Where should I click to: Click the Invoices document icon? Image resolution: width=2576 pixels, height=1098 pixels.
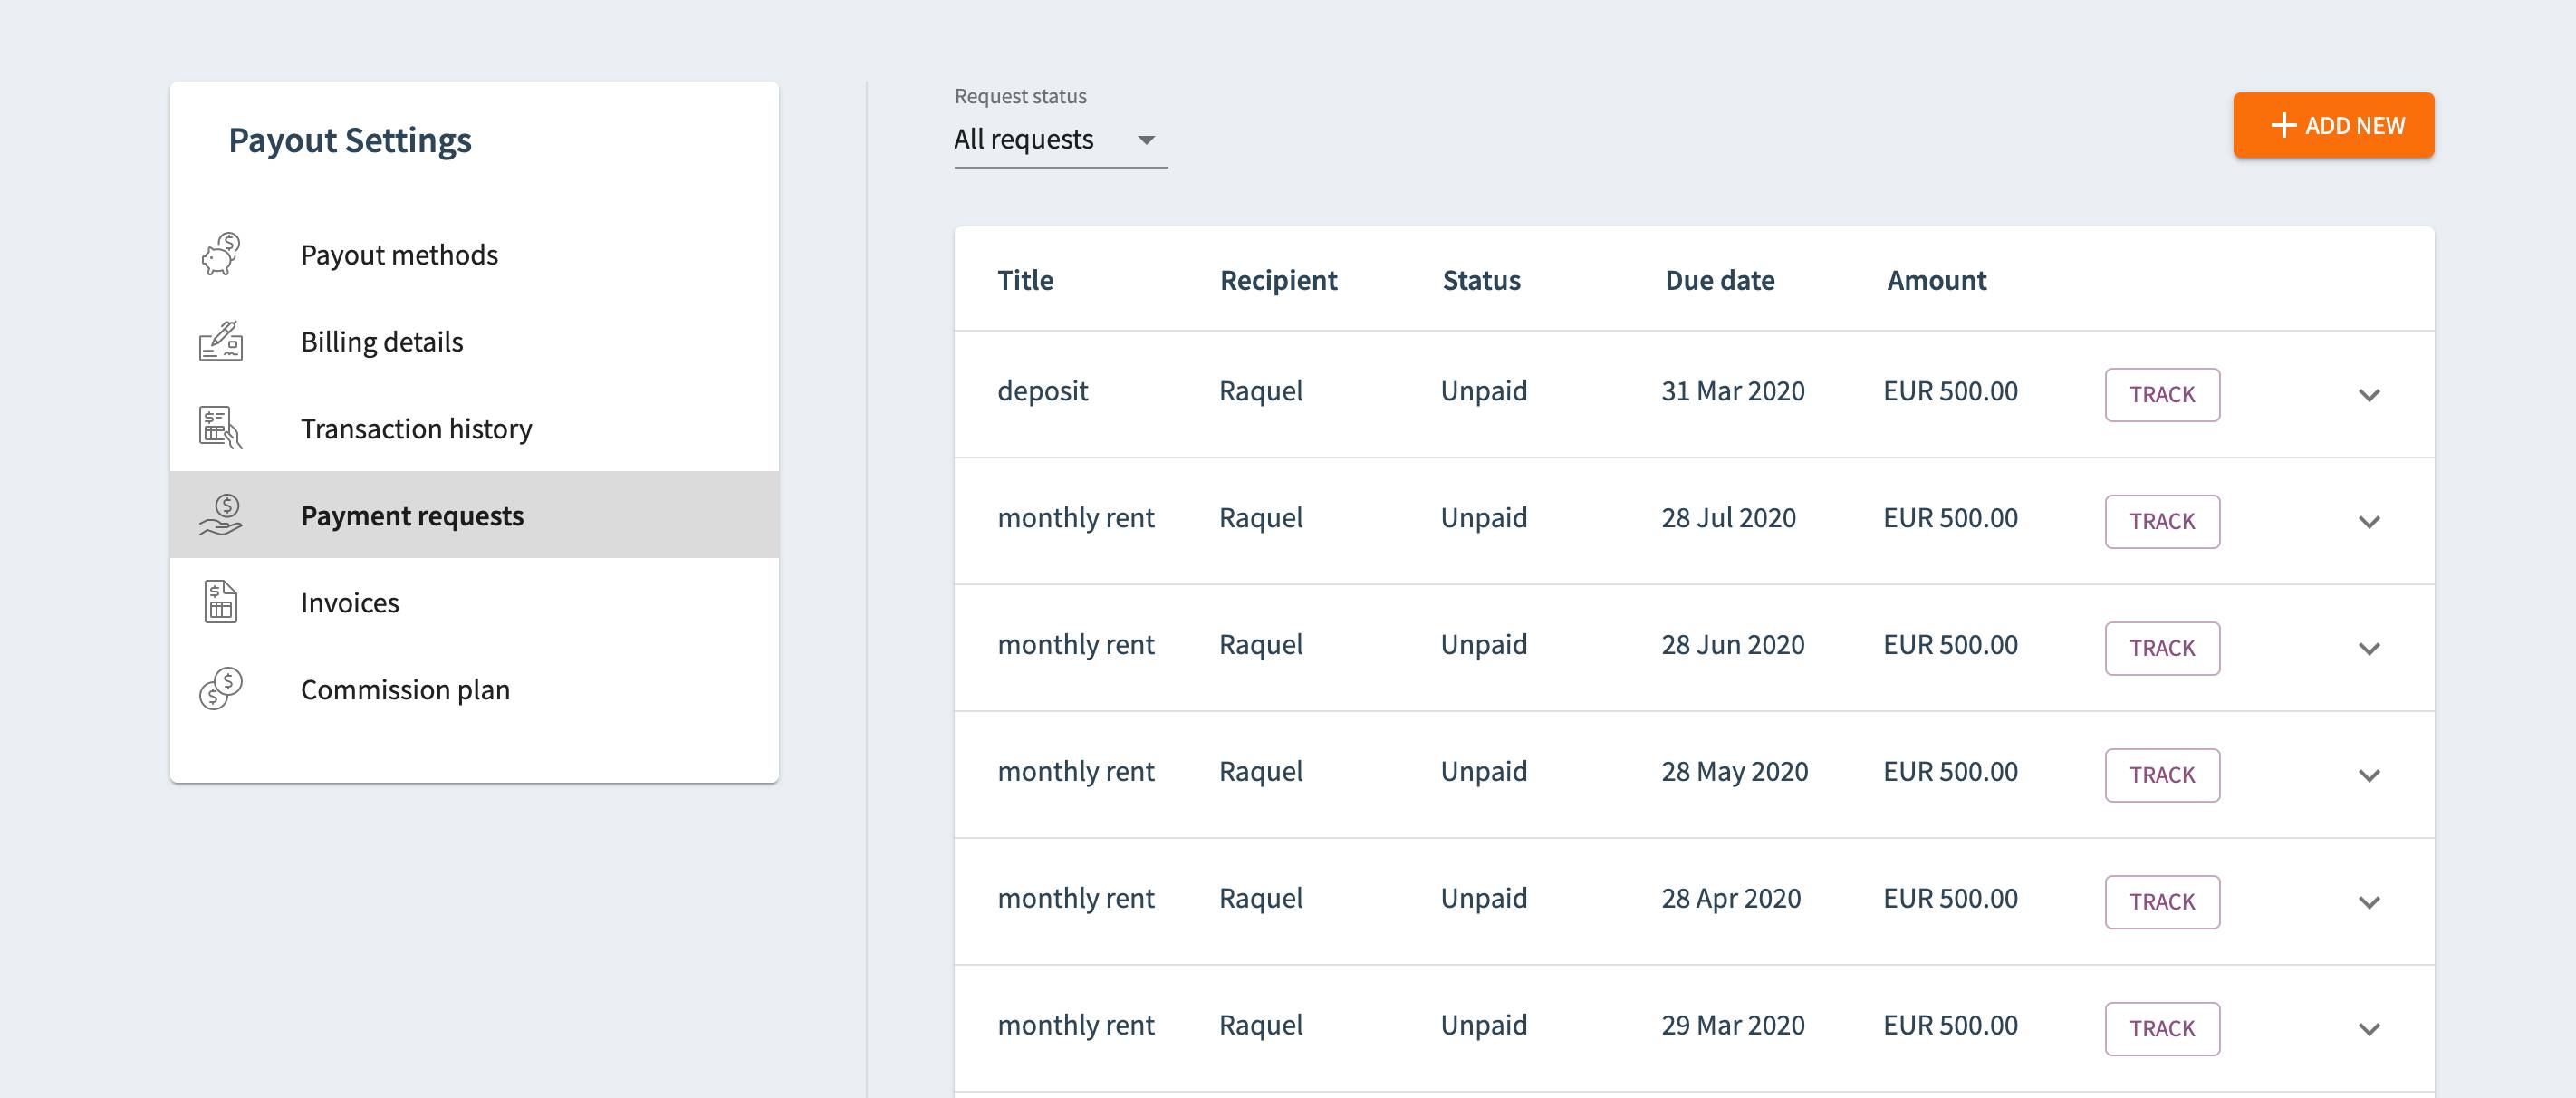tap(220, 602)
